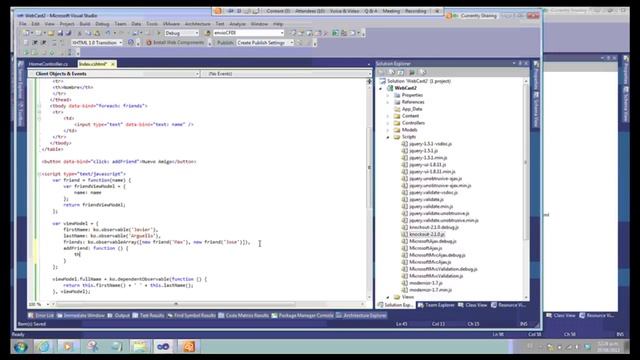Screen dimensions: 640x360
Task: Open the Debug menu
Action: click(102, 24)
